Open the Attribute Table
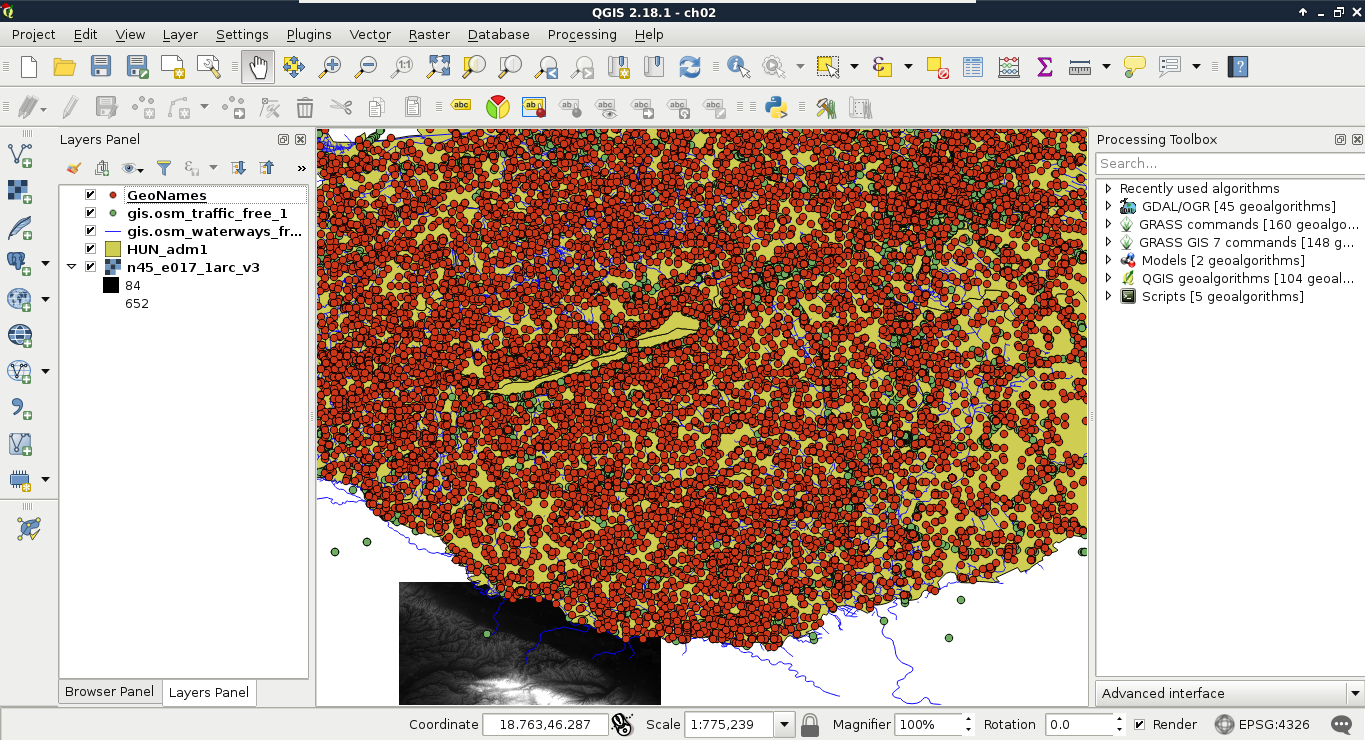Viewport: 1365px width, 740px height. 973,67
